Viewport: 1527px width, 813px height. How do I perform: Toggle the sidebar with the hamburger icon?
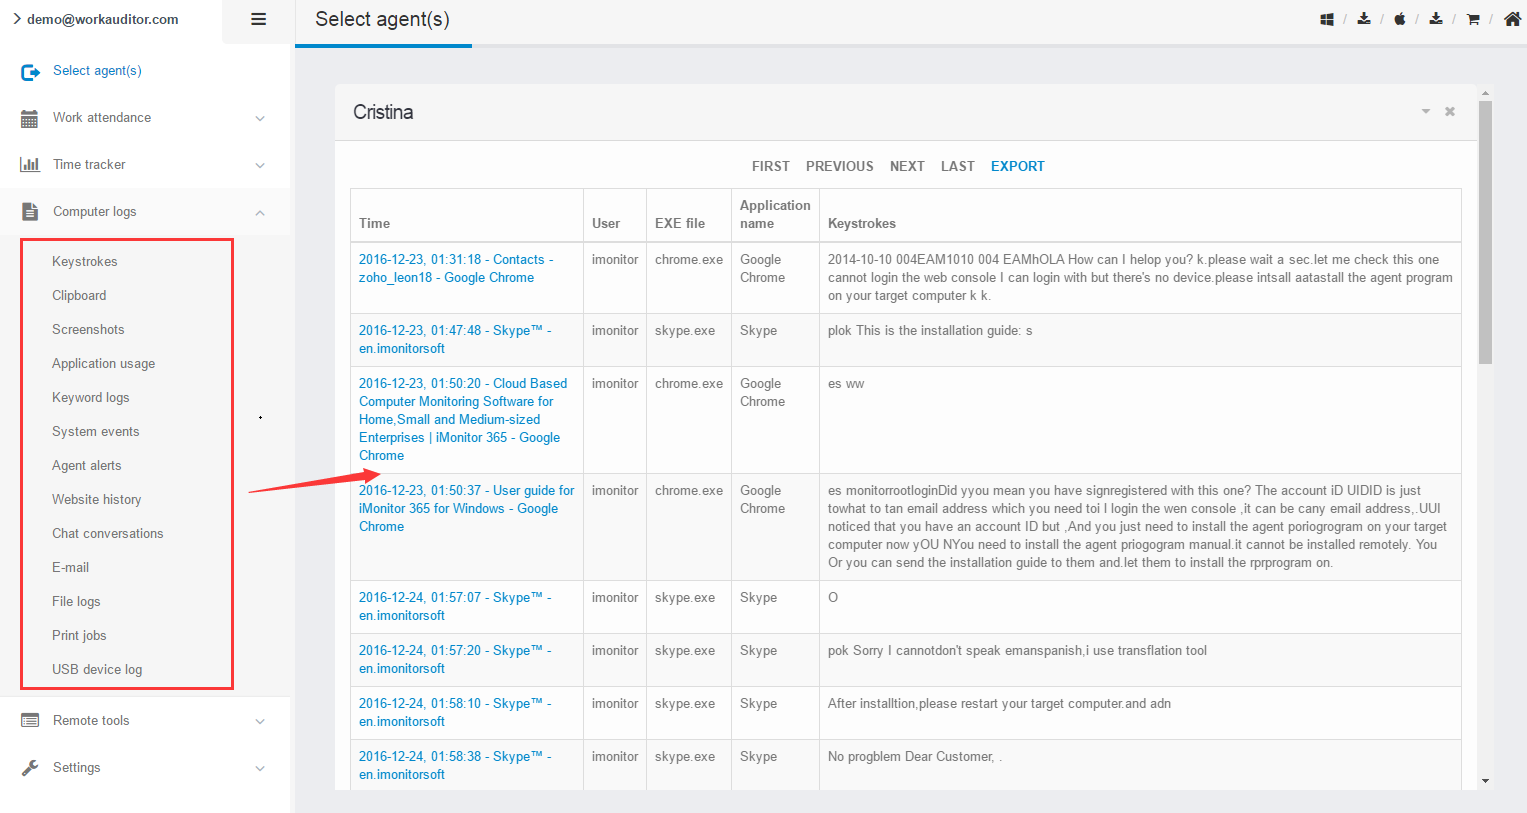(x=258, y=19)
